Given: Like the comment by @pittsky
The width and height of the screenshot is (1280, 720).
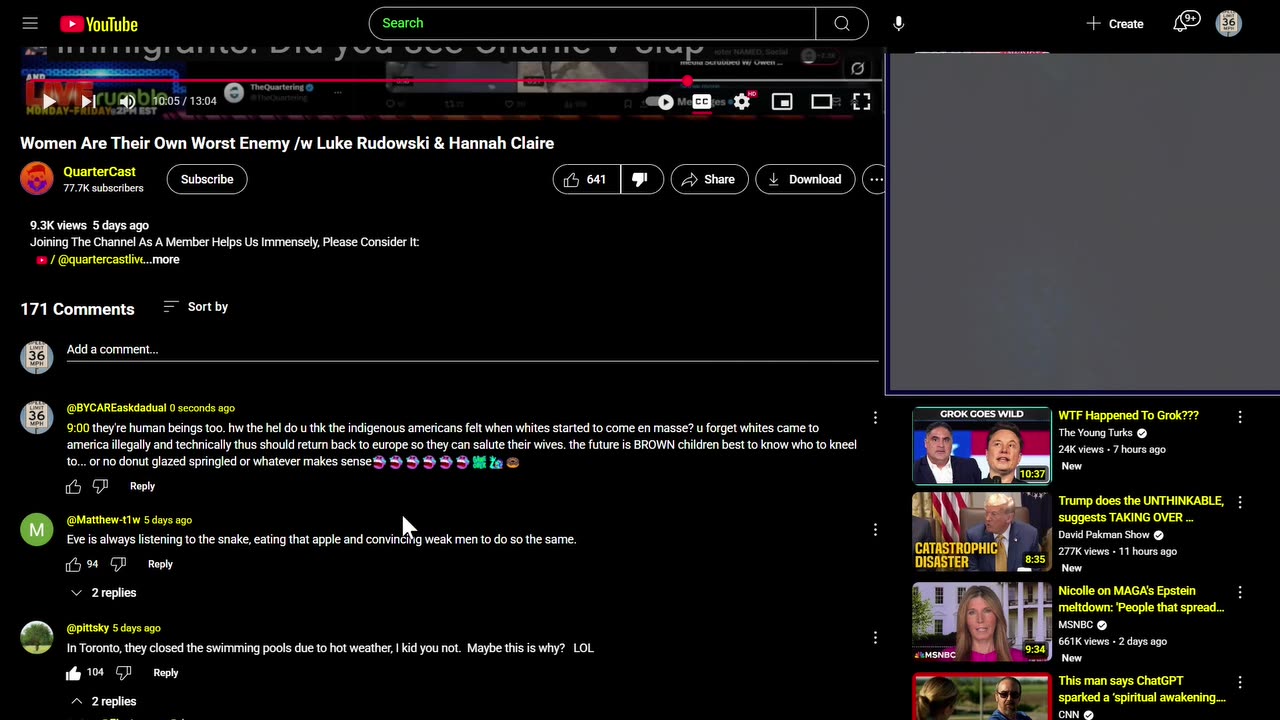Looking at the screenshot, I should click(73, 673).
